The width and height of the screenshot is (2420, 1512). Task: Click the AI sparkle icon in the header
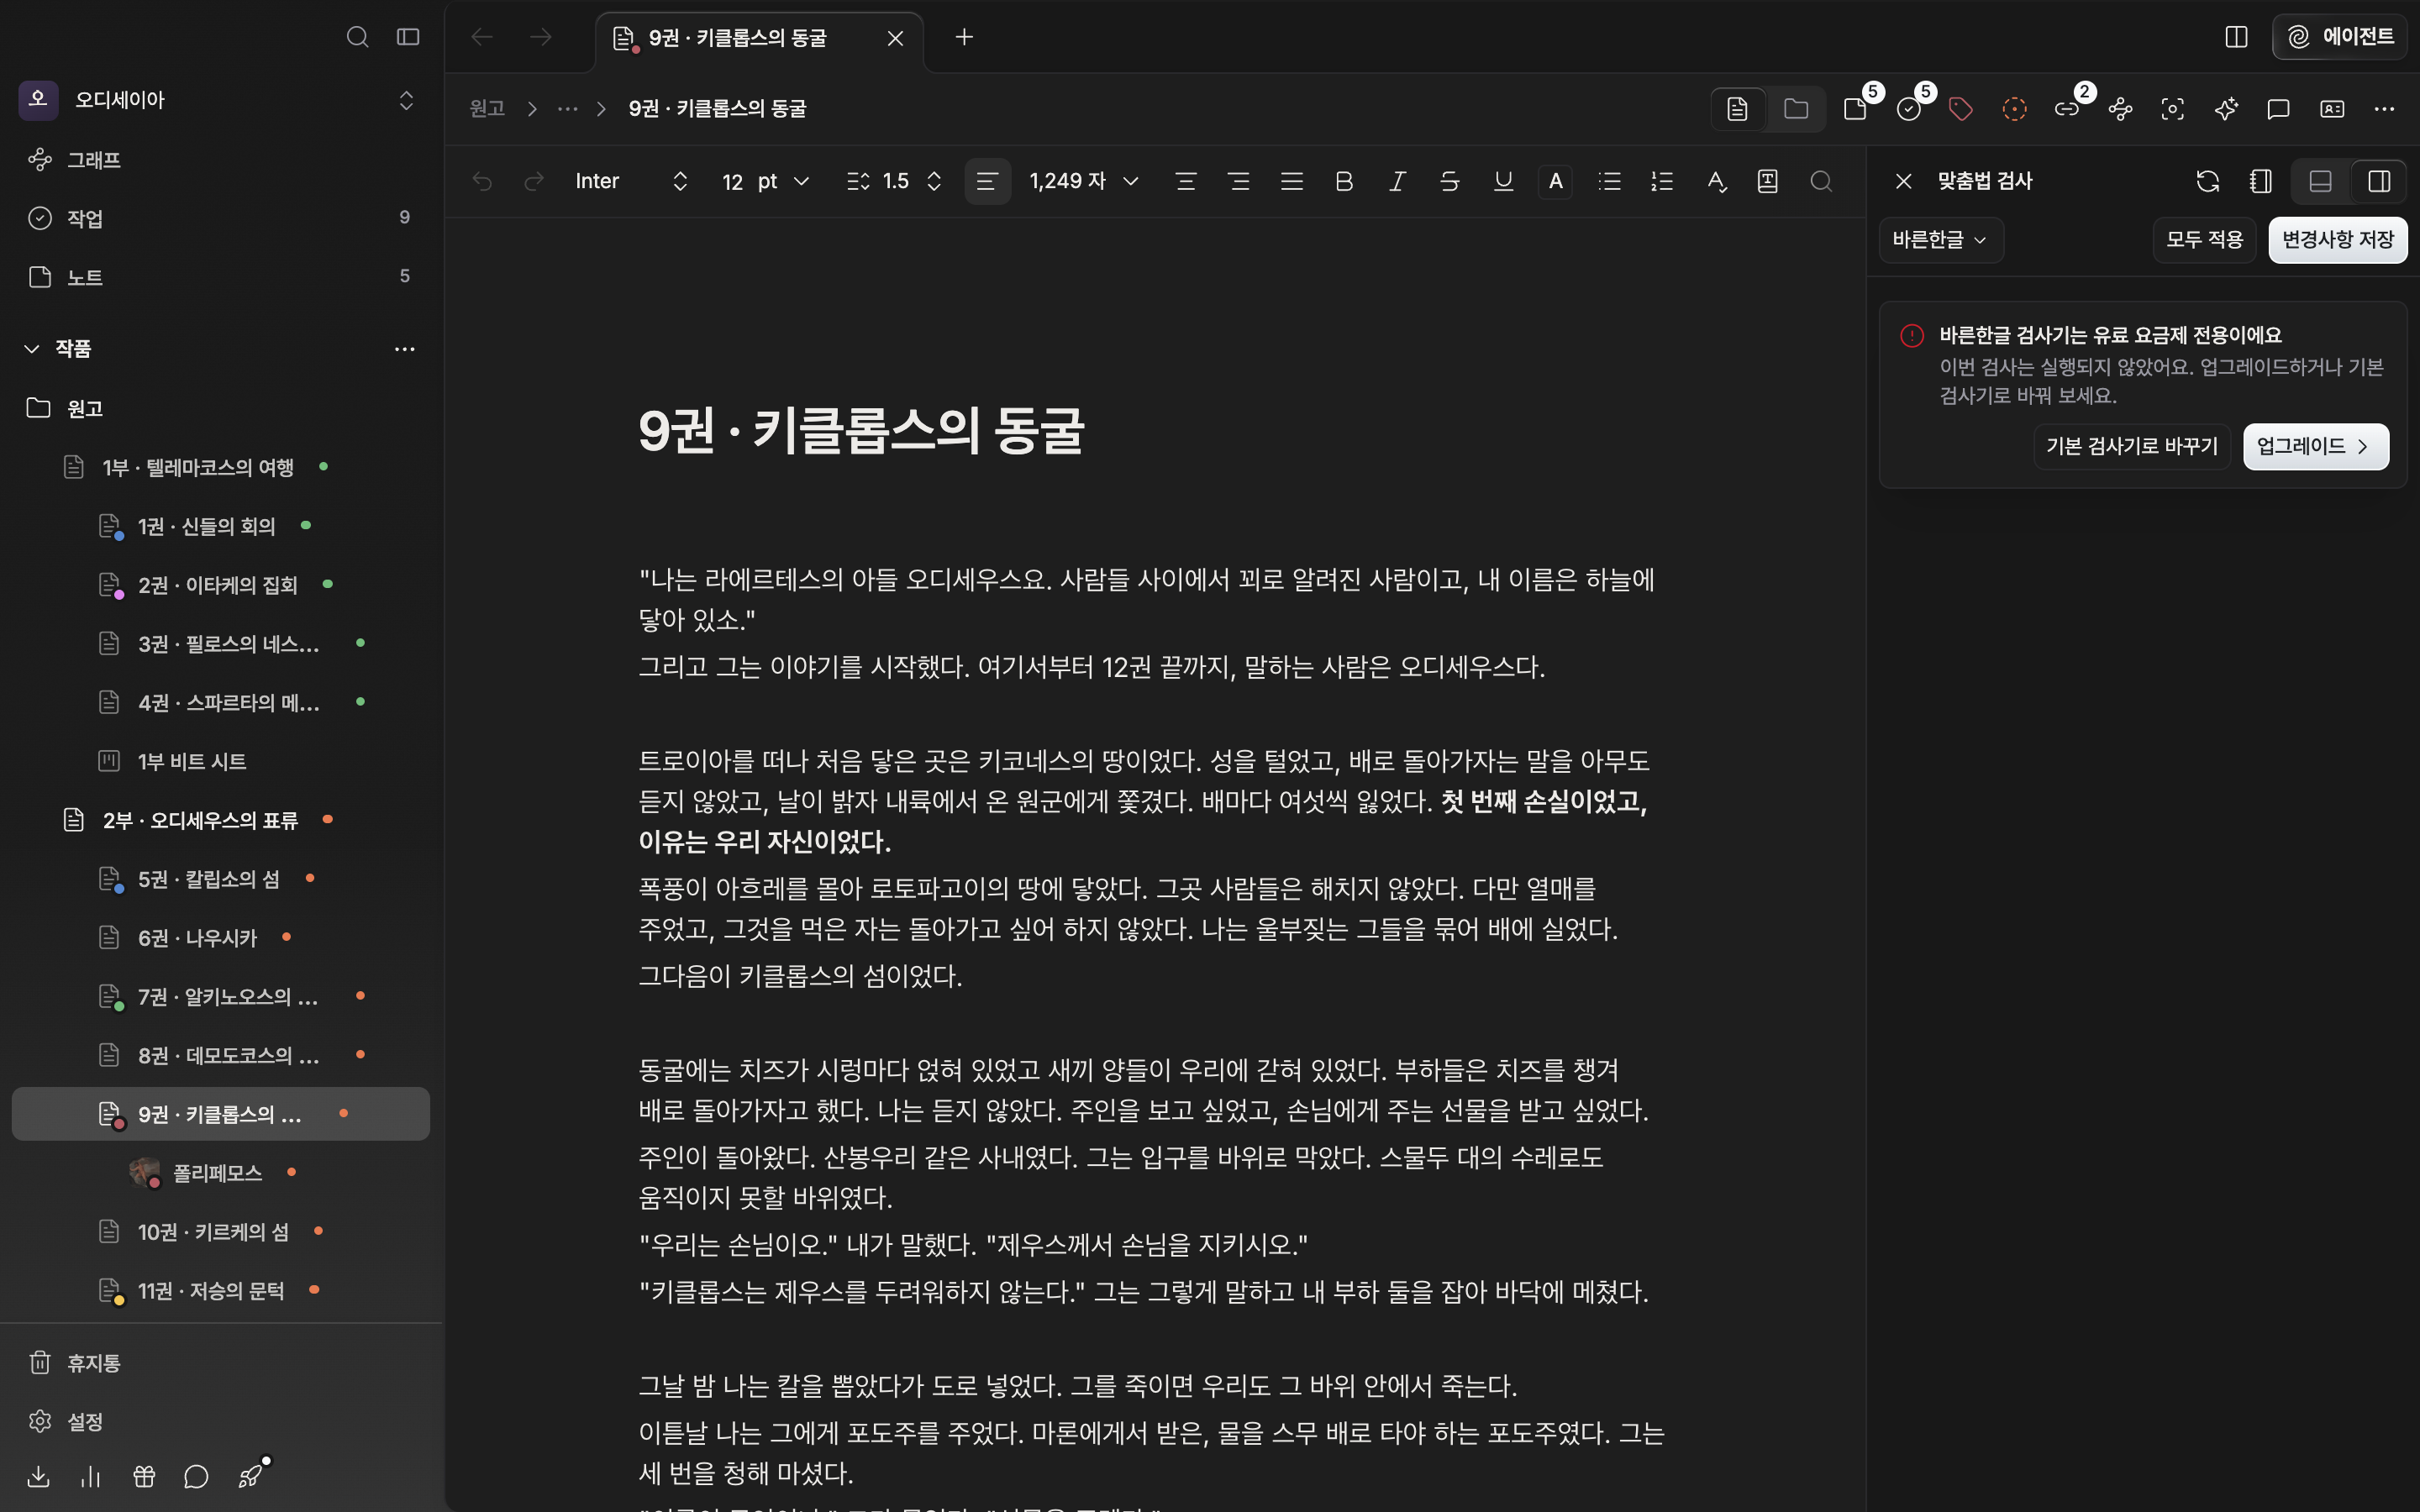pos(2226,108)
